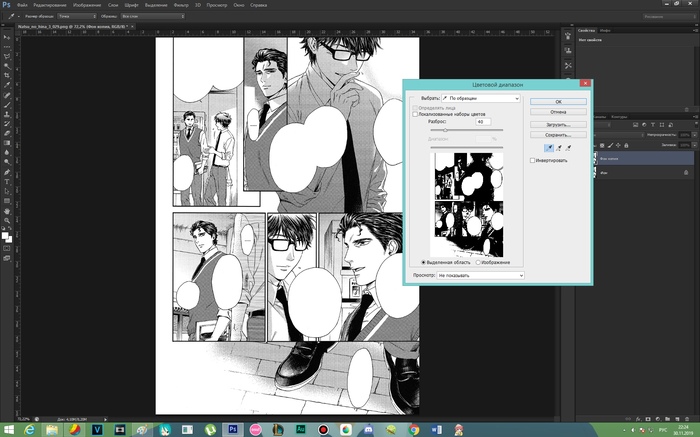The width and height of the screenshot is (700, 437).
Task: Open the Windows Start button
Action: pos(8,430)
